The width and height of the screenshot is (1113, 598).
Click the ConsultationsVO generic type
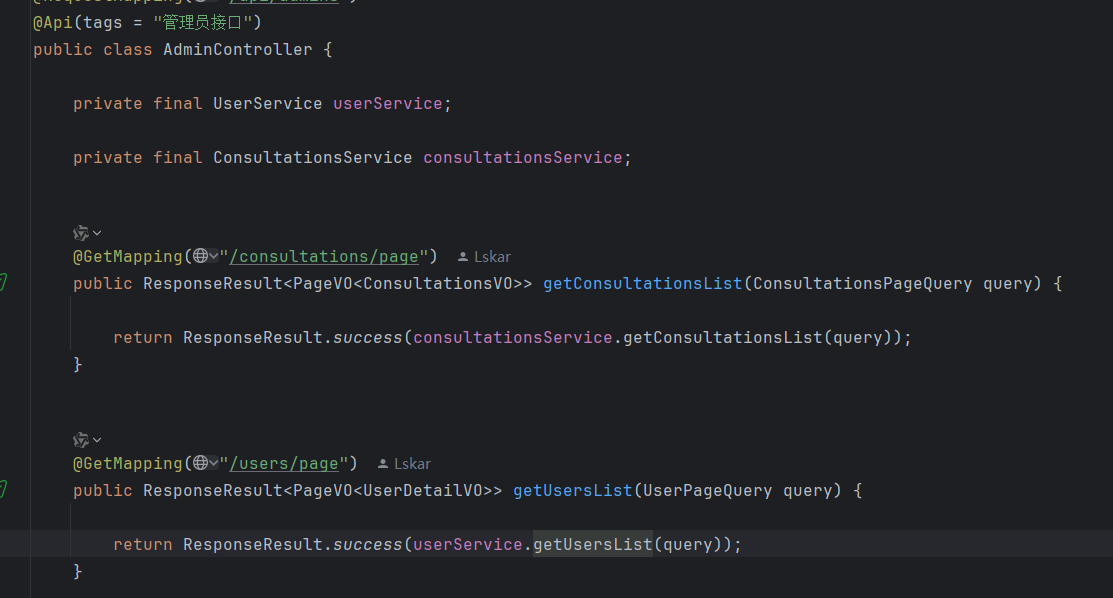coord(437,283)
